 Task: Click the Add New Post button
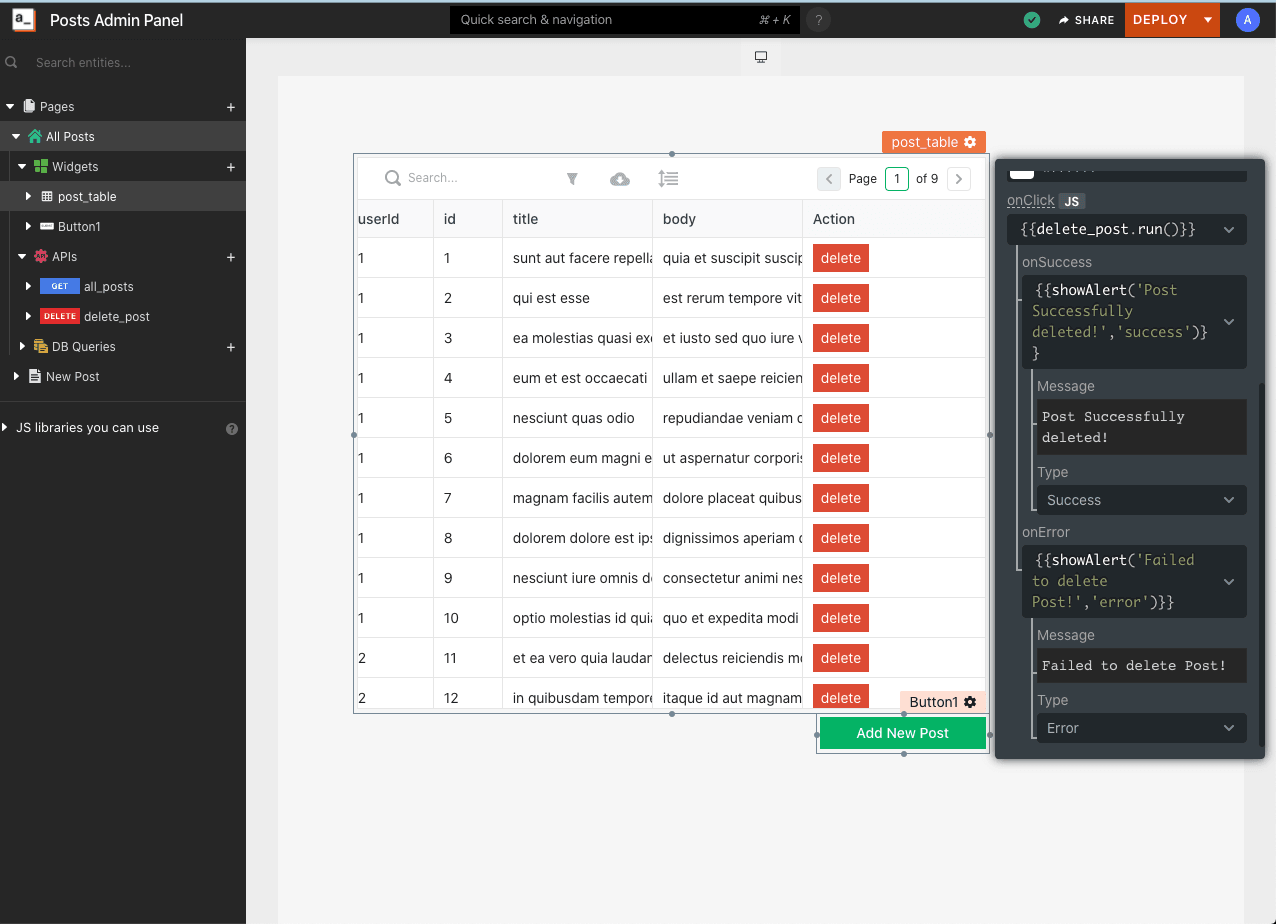(x=902, y=733)
